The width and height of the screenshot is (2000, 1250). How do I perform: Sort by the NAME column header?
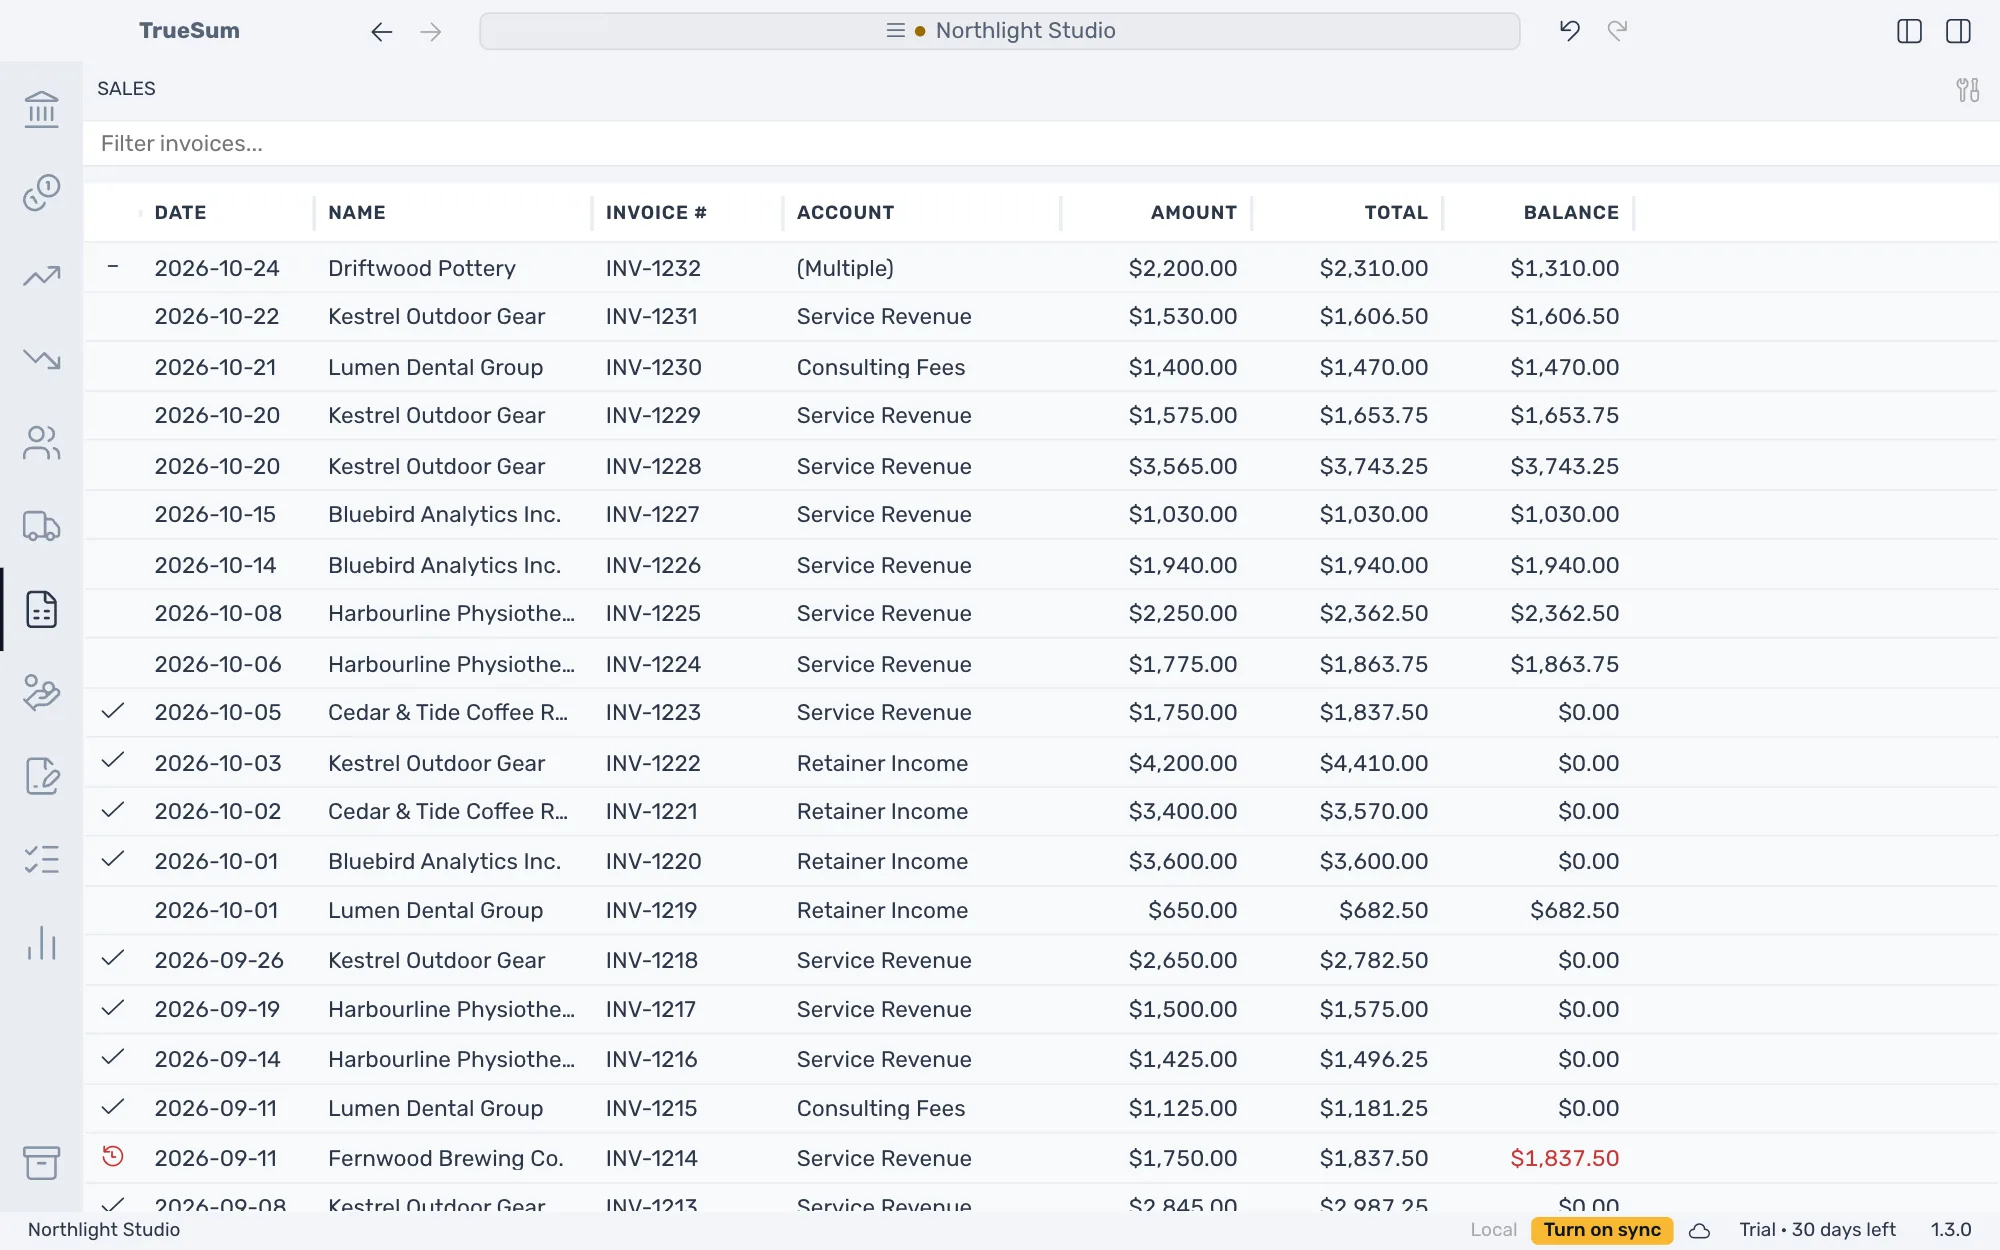357,212
